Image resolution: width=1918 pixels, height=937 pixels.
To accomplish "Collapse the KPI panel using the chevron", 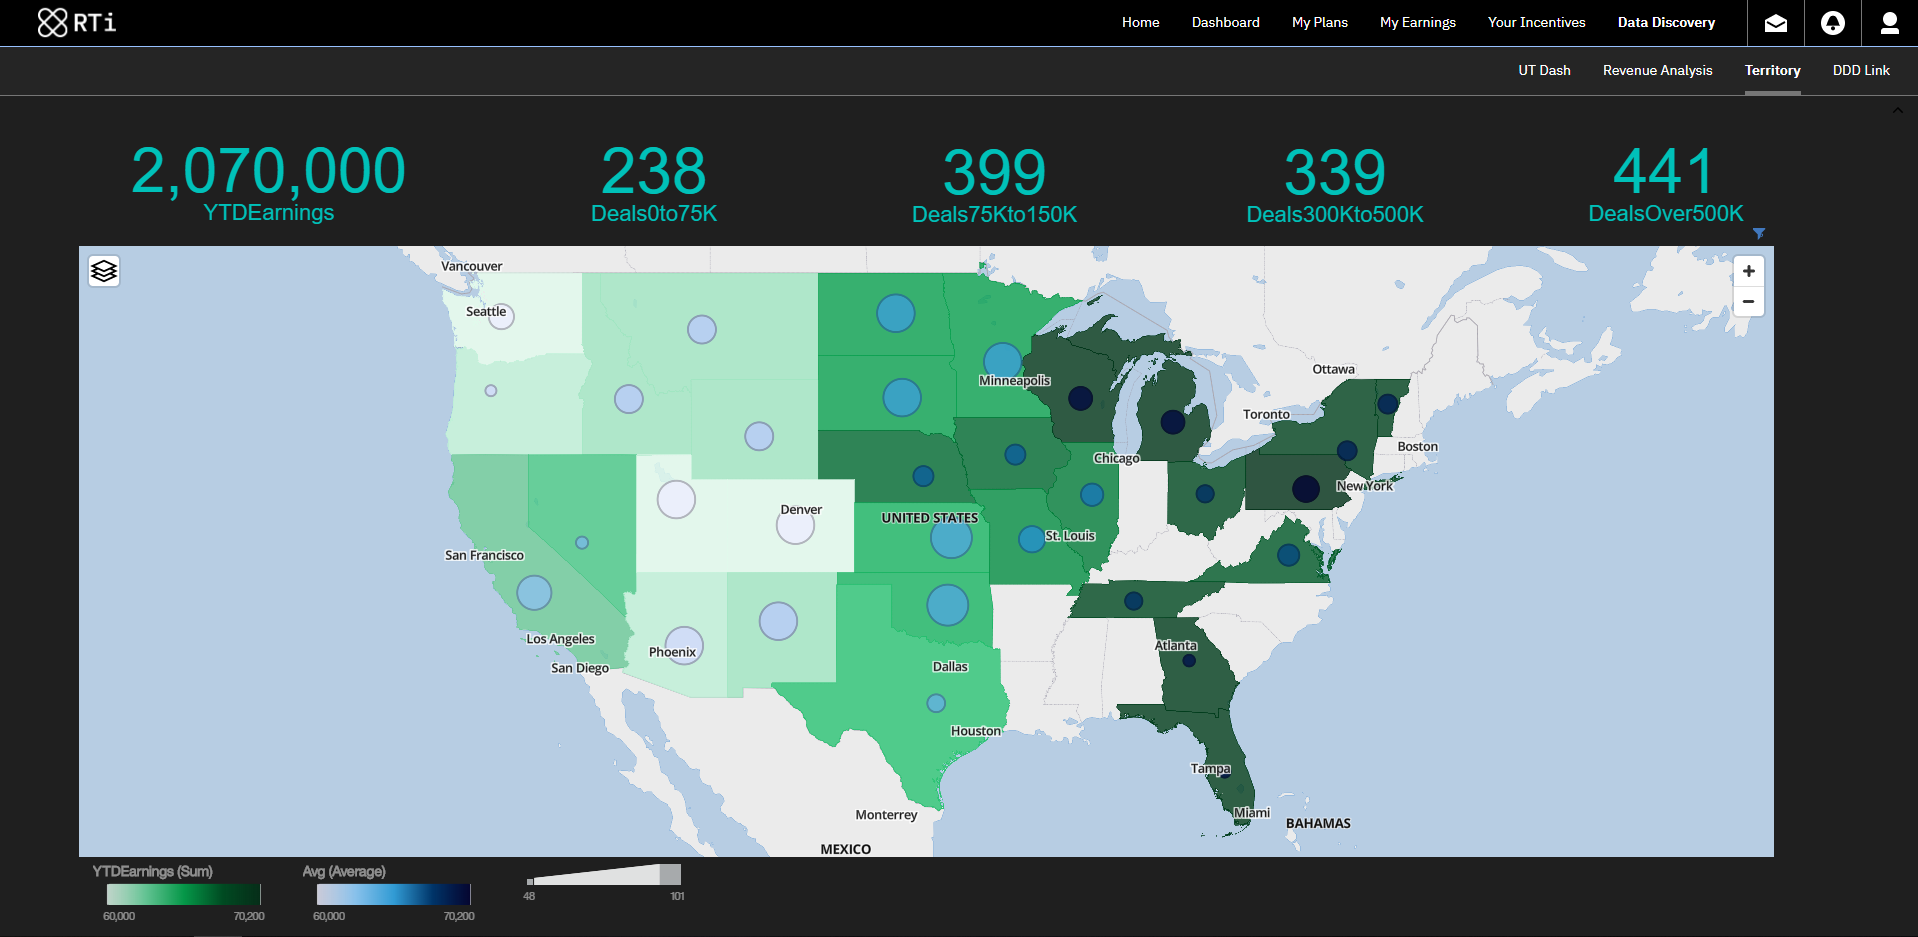I will (1896, 111).
